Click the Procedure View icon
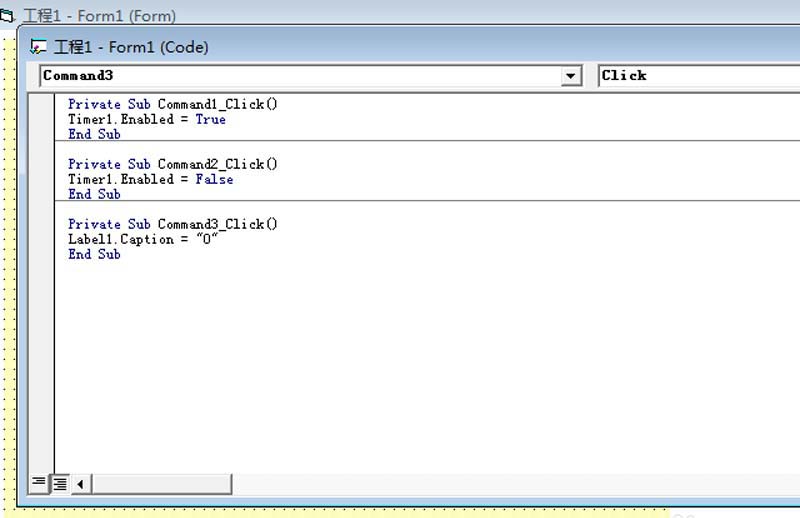800x518 pixels. point(39,483)
